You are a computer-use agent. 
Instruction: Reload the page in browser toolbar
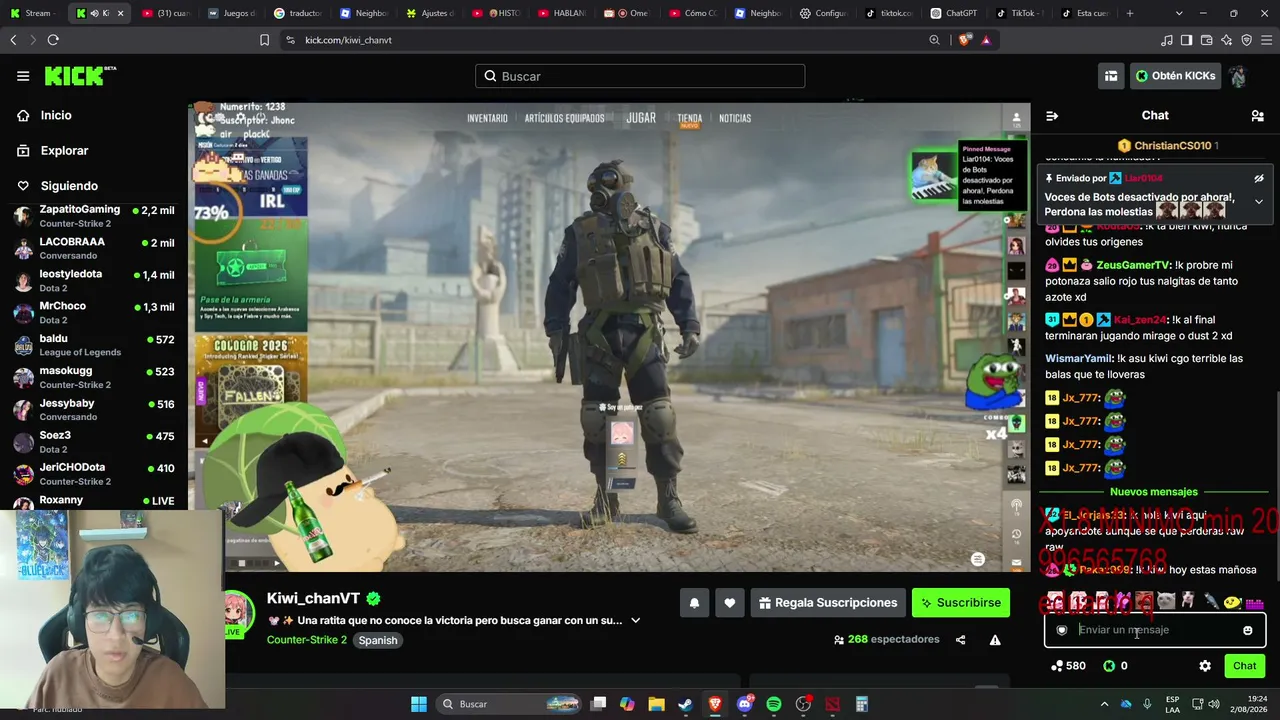[x=53, y=40]
